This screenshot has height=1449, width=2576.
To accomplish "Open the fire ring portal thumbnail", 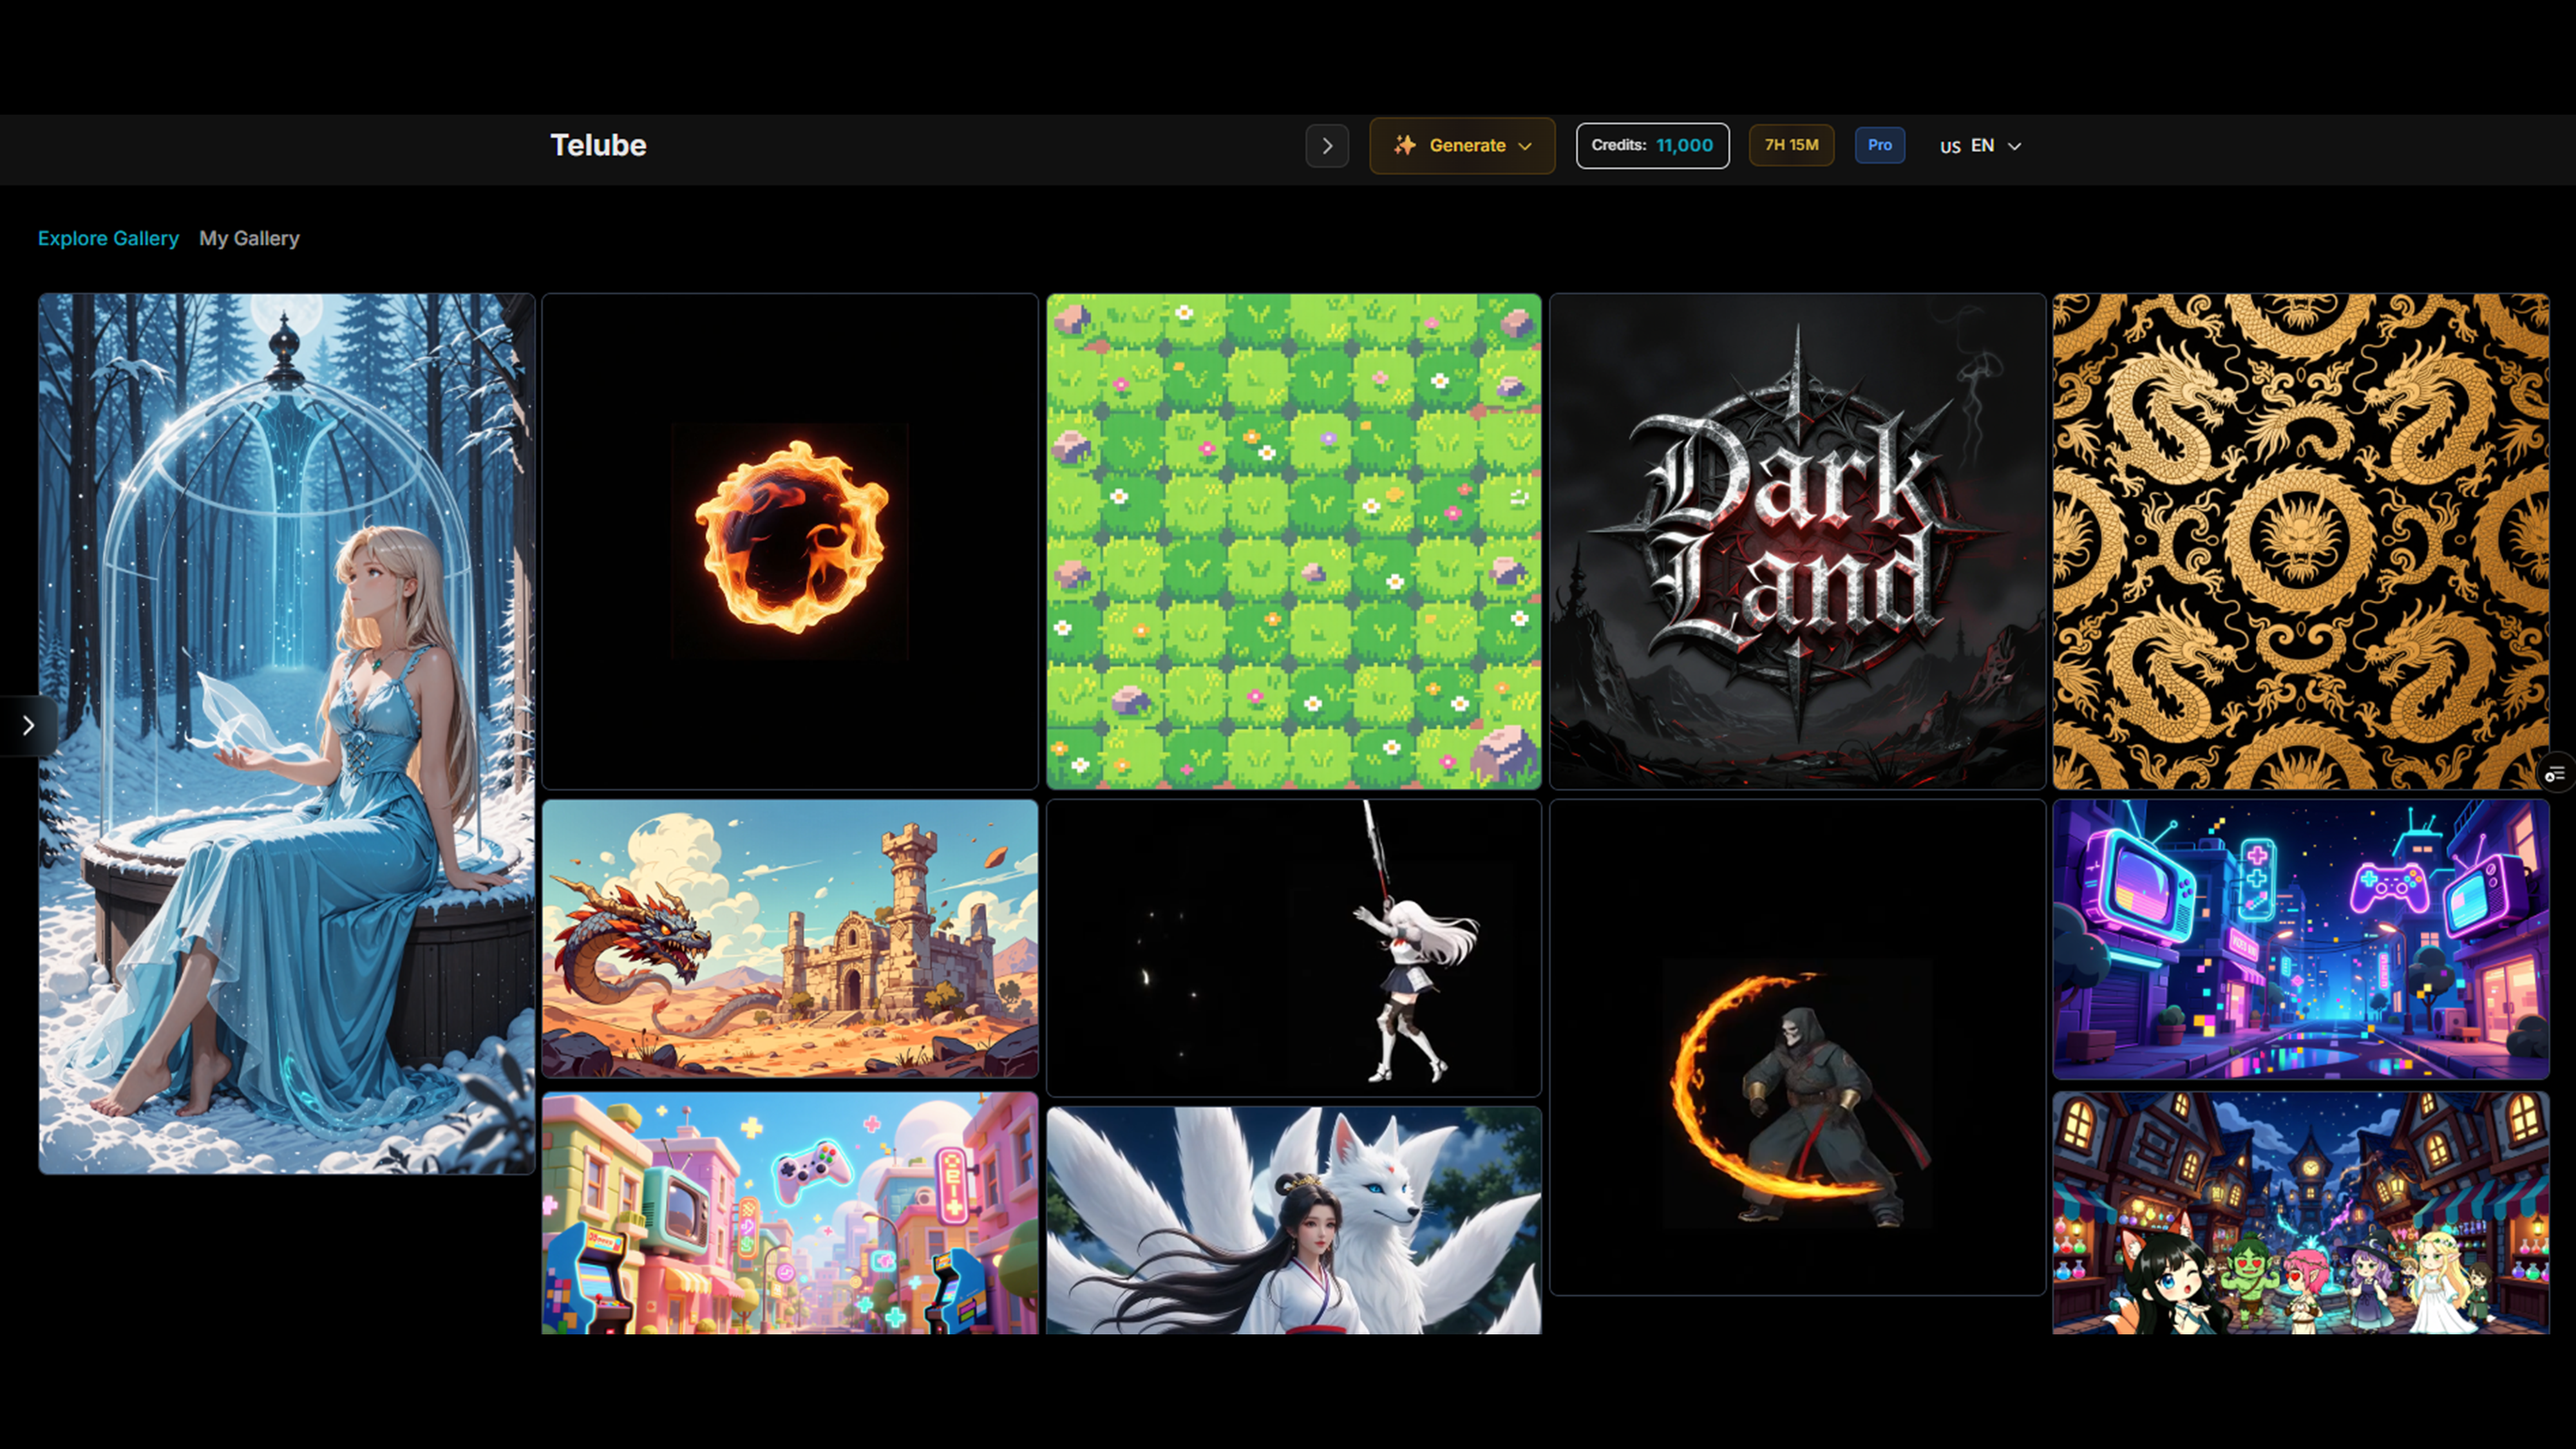I will click(790, 541).
